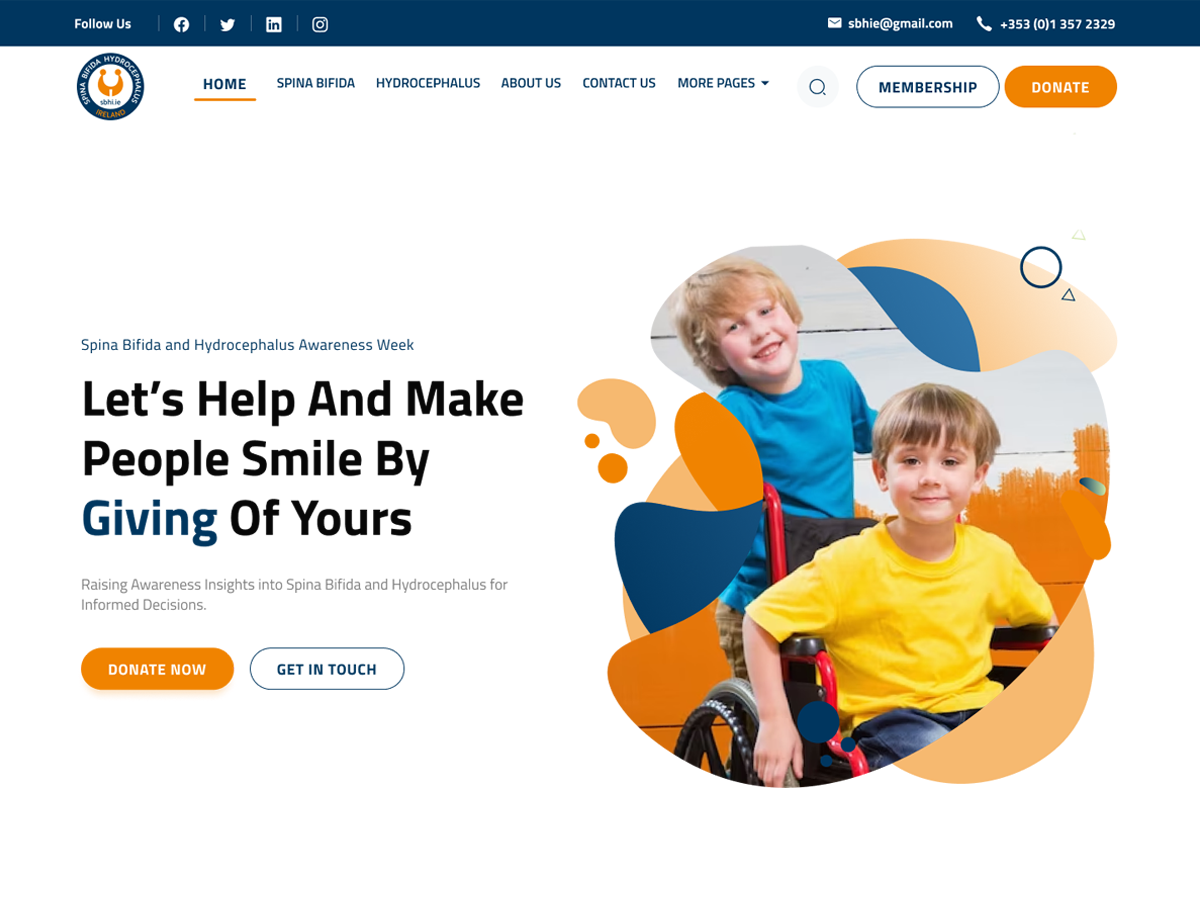Click the hero image of two children
Screen dimensions: 1200x900
pyautogui.click(x=860, y=510)
